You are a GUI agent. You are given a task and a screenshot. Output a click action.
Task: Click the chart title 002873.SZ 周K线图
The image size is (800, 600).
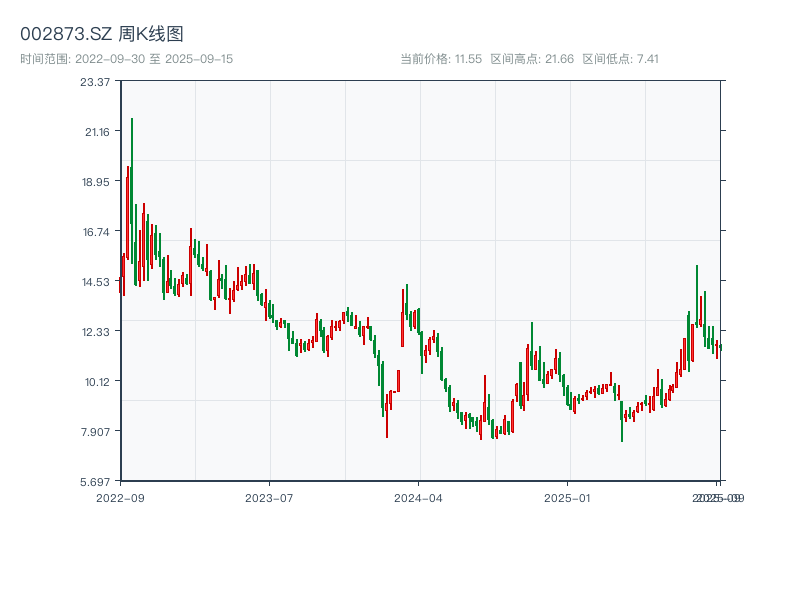(x=102, y=34)
